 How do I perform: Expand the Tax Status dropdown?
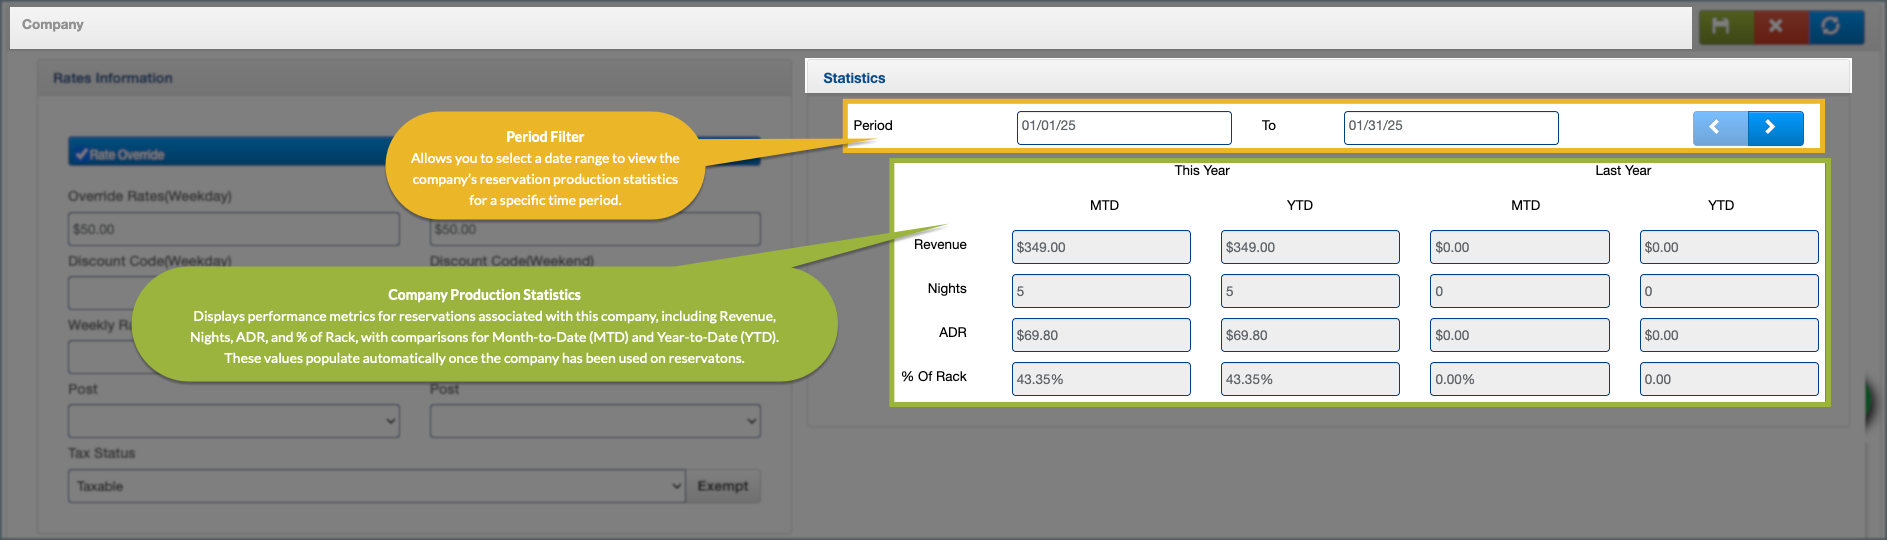tap(376, 486)
